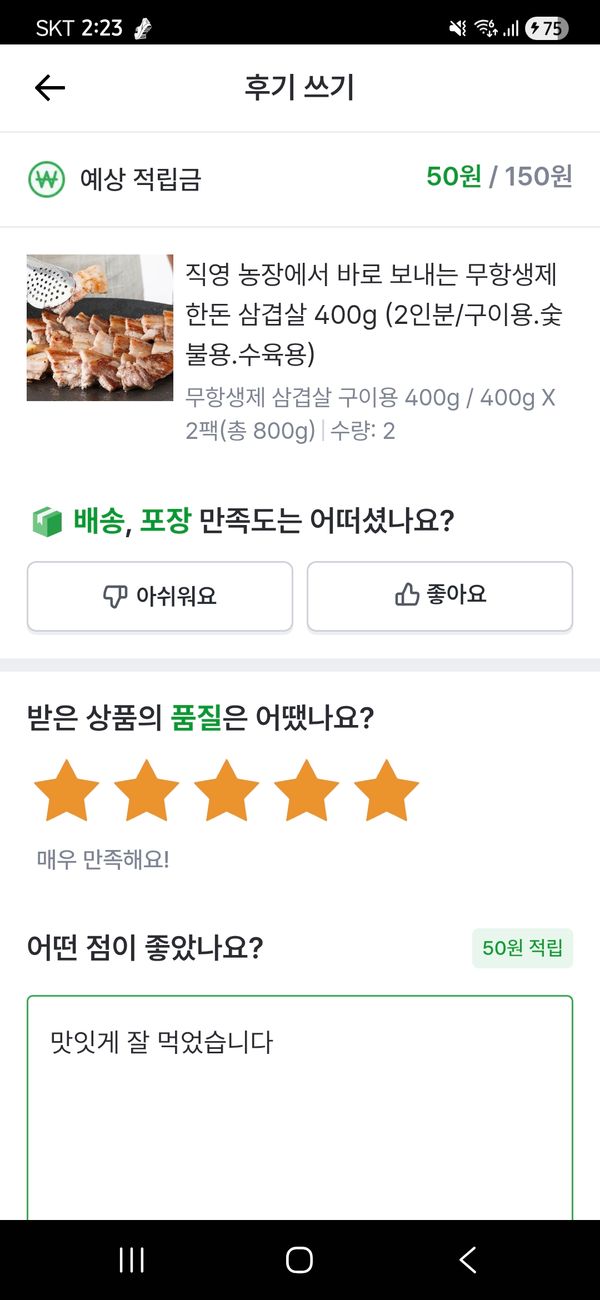
Task: Select the 아쉬워요 thumbs-down button
Action: (160, 596)
